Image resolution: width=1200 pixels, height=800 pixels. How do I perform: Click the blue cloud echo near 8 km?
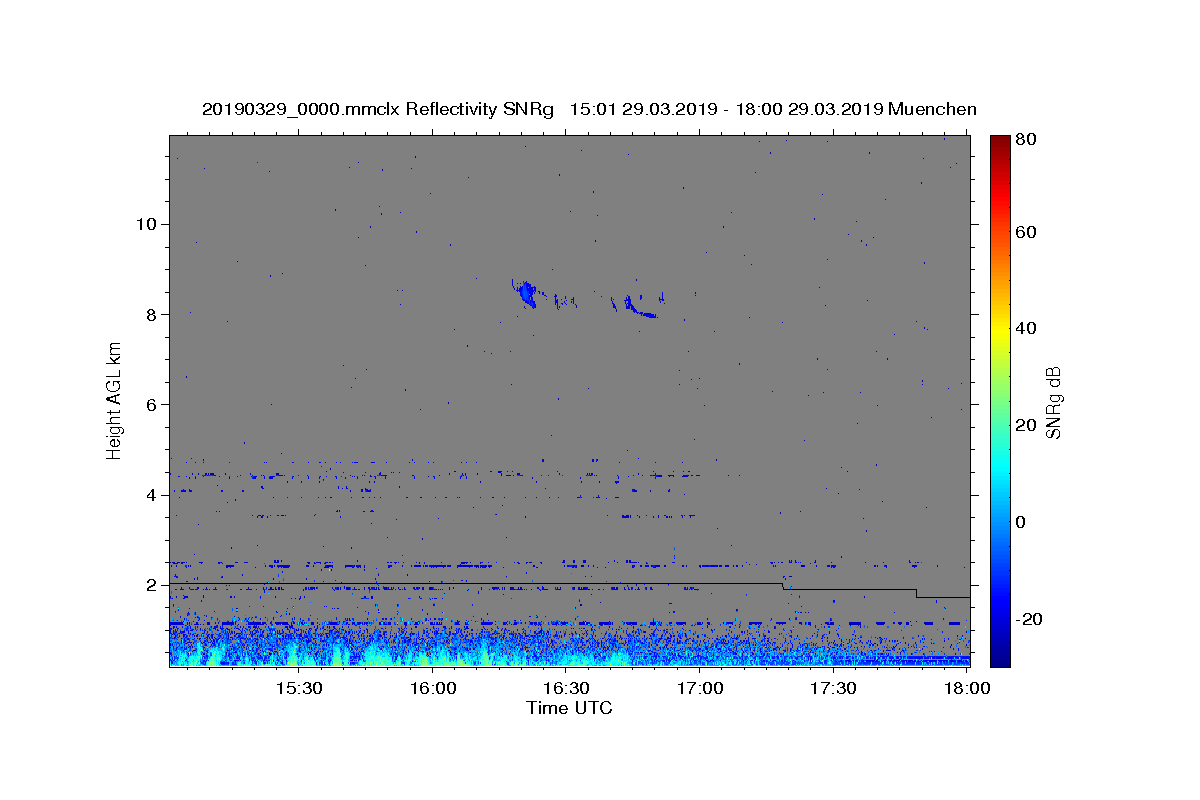pyautogui.click(x=525, y=294)
